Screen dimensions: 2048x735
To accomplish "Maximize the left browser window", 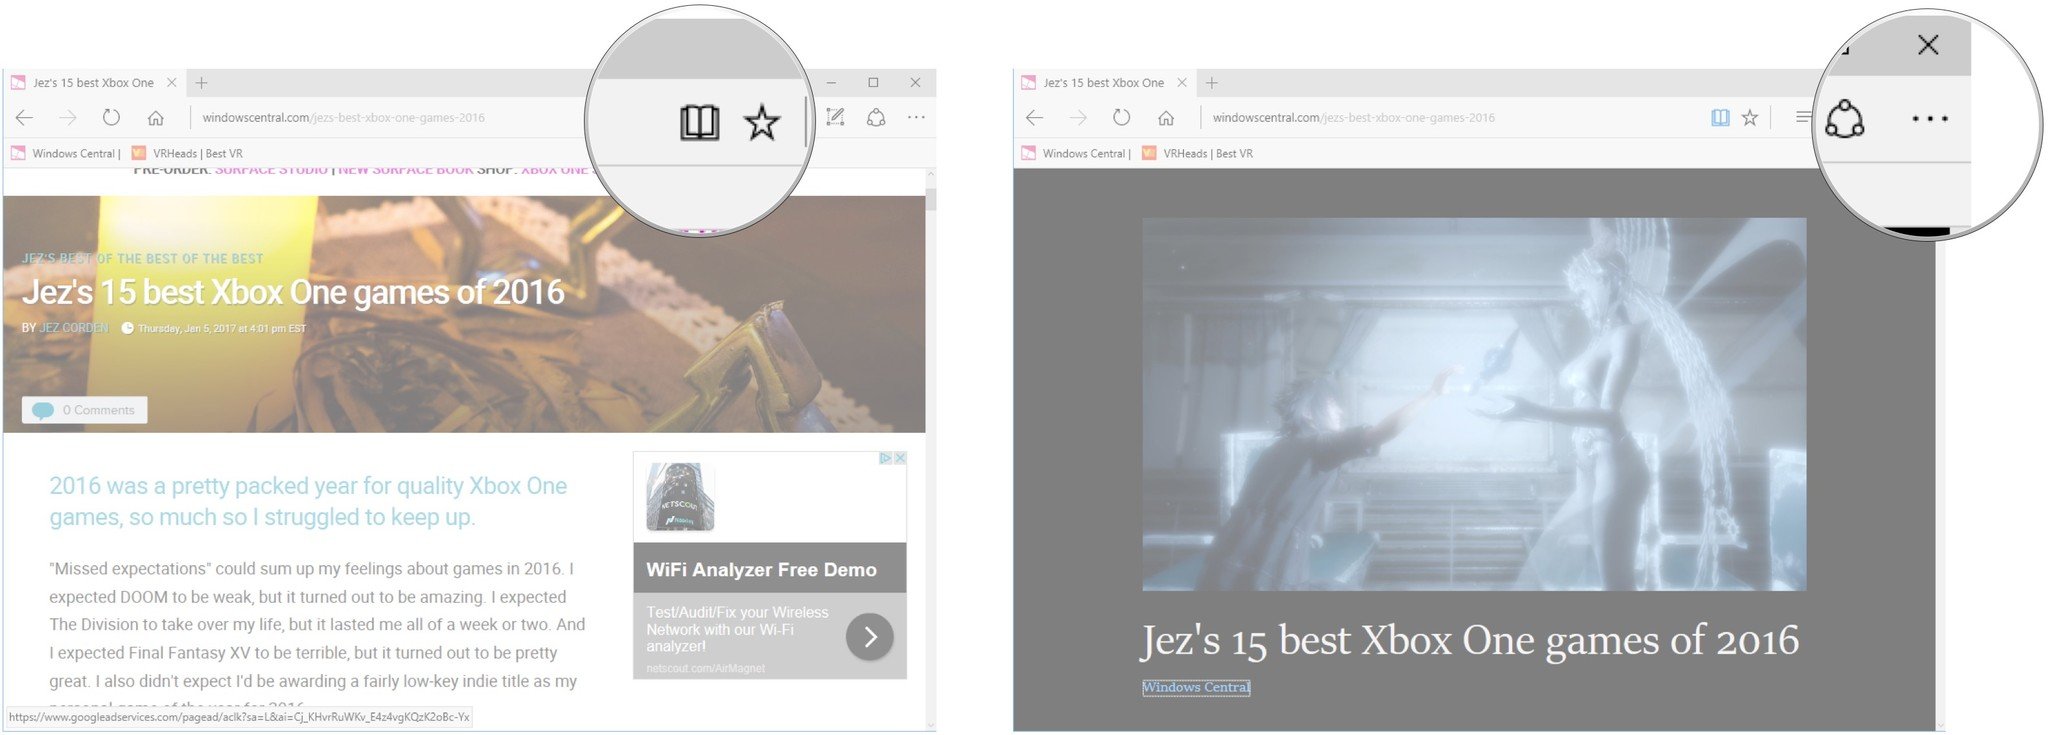I will pyautogui.click(x=873, y=83).
